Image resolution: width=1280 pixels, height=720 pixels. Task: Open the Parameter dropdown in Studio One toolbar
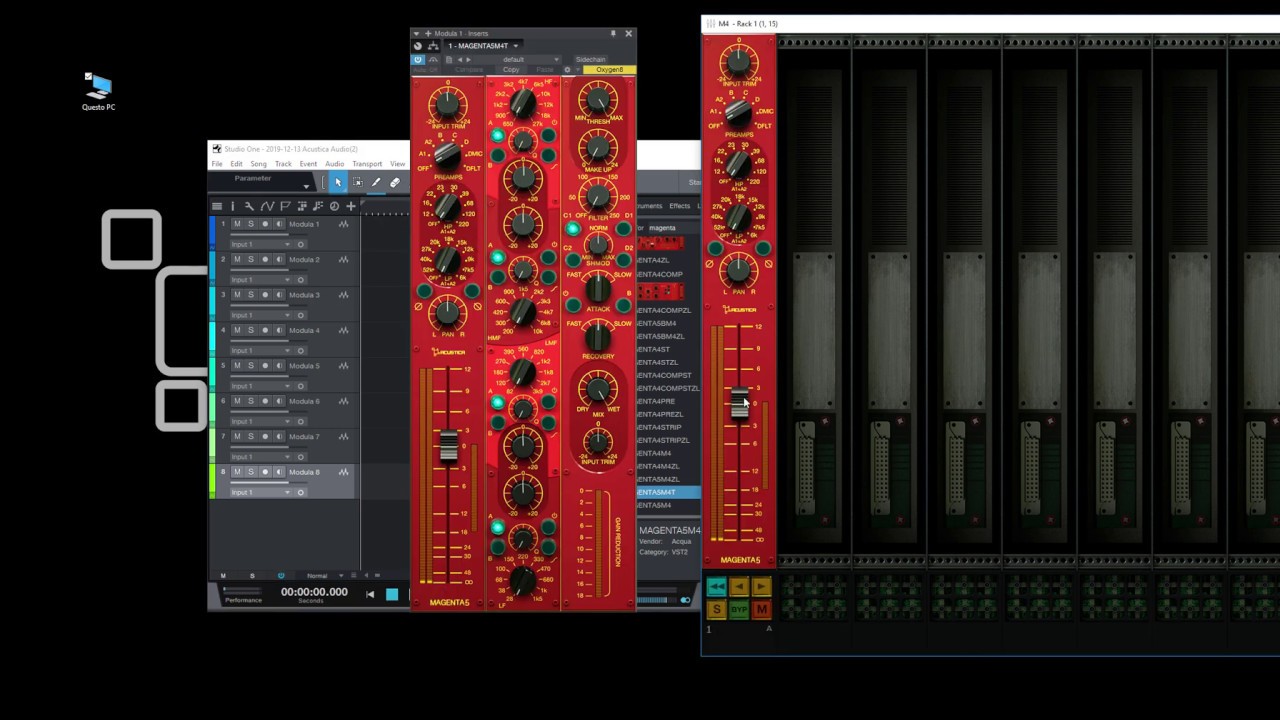tap(306, 186)
